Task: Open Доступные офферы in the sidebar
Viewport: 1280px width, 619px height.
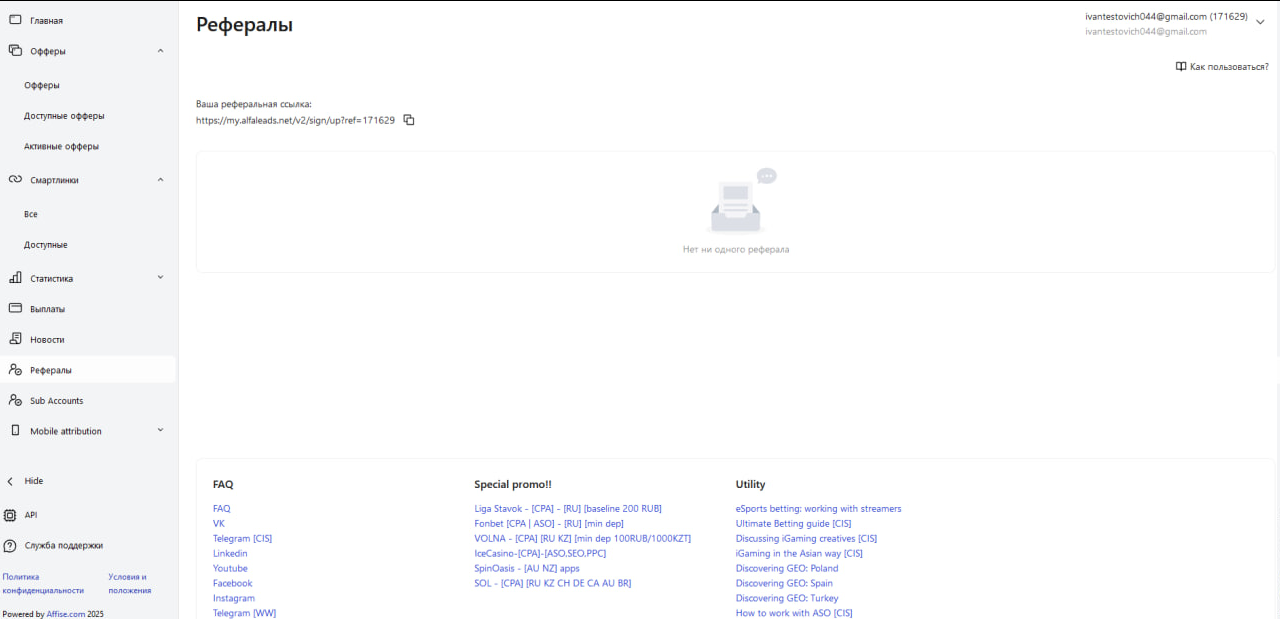Action: click(x=64, y=116)
